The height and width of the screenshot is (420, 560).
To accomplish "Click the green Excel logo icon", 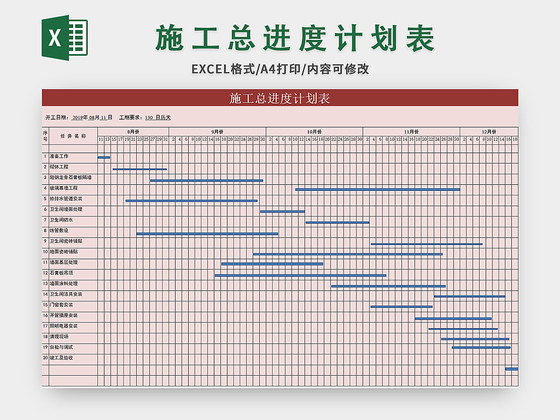I will pyautogui.click(x=65, y=38).
